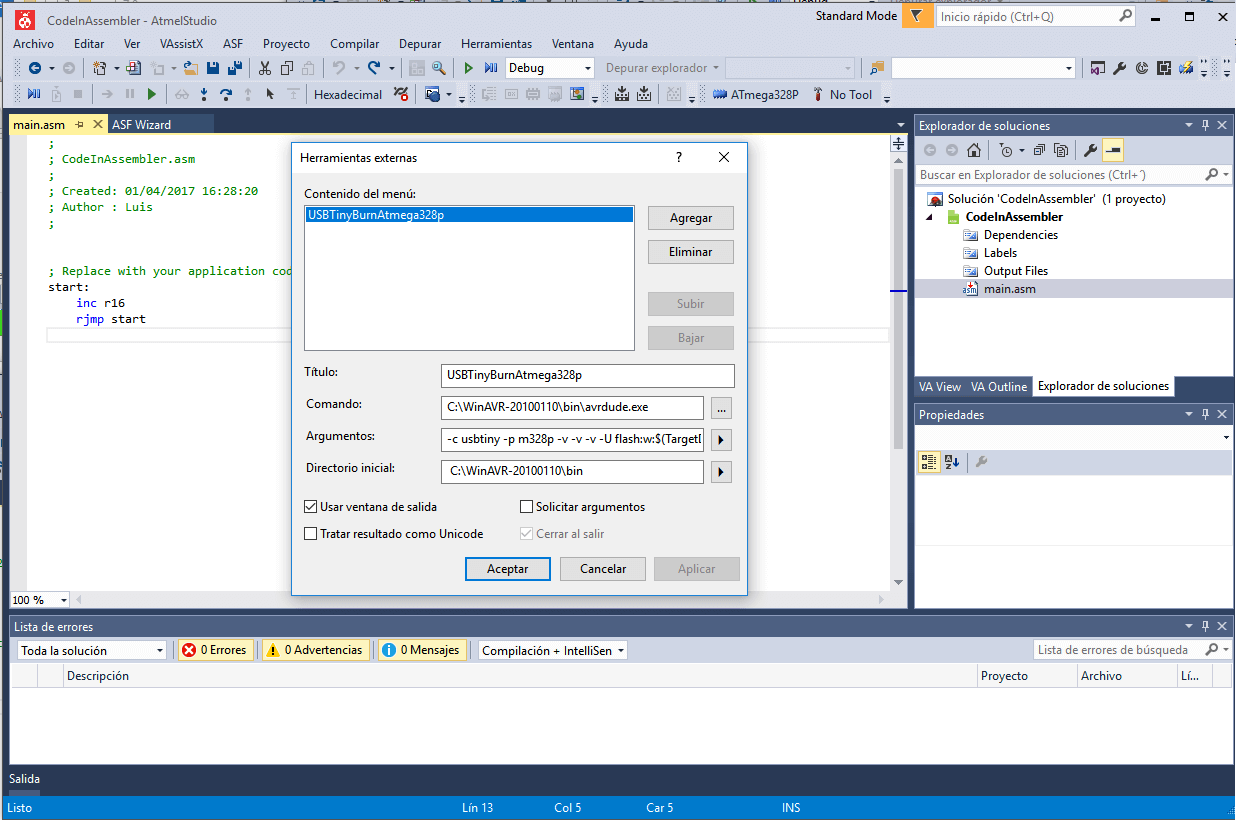Click the Agregar button
1236x820 pixels.
pyautogui.click(x=691, y=218)
